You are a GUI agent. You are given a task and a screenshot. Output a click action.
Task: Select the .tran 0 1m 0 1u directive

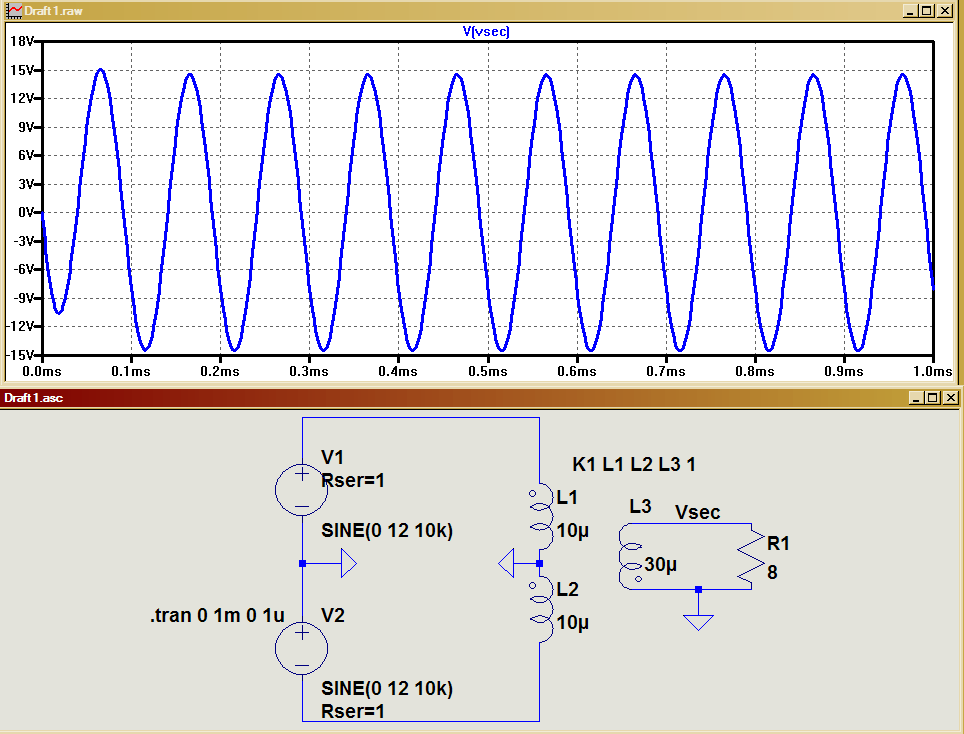coord(218,615)
